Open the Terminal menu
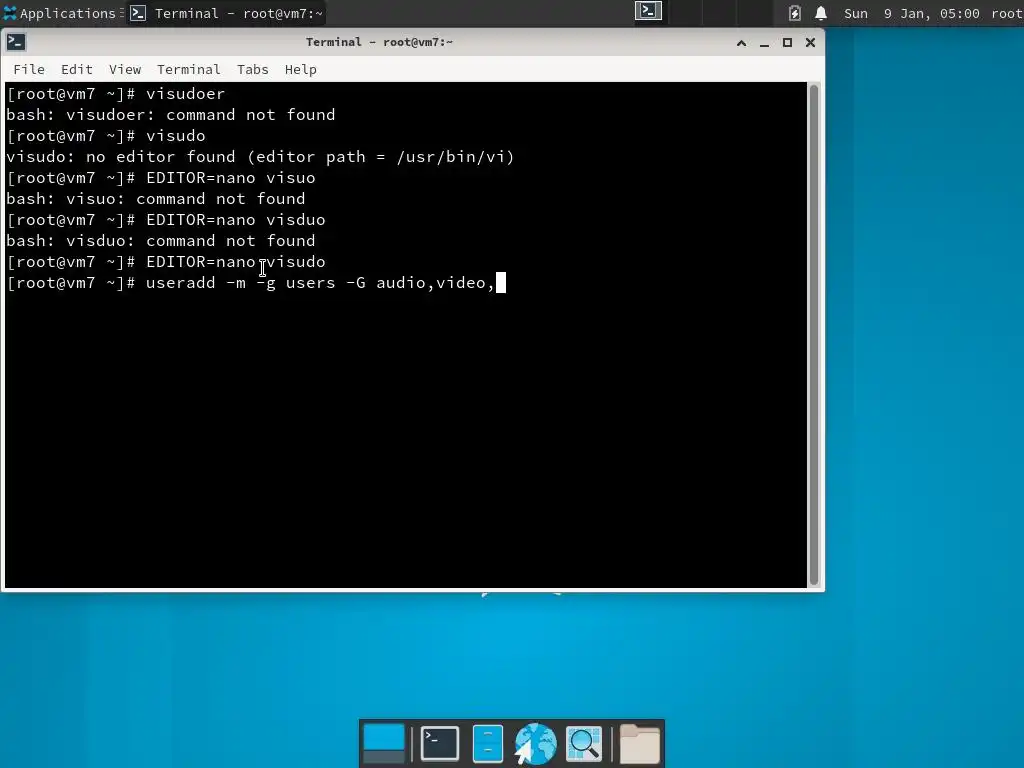Image resolution: width=1024 pixels, height=768 pixels. [x=189, y=69]
